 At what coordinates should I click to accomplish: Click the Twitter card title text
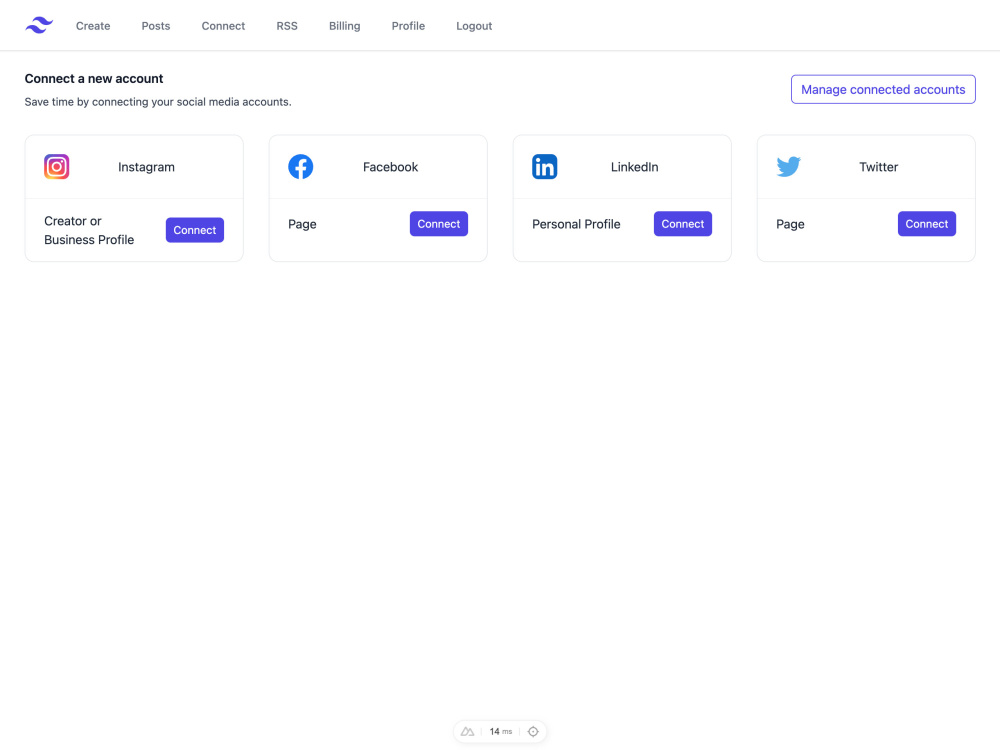(878, 167)
